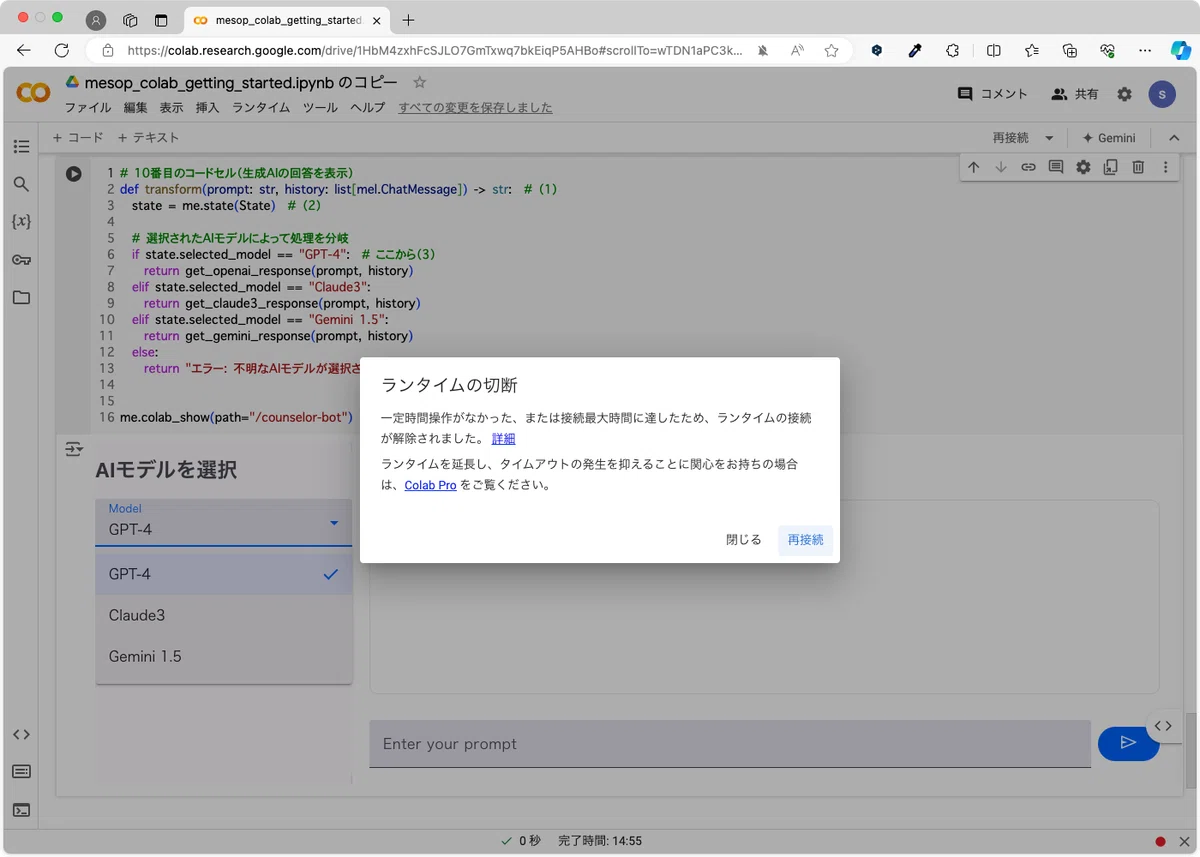The height and width of the screenshot is (857, 1200).
Task: Open the Gemini assistant button
Action: (x=1109, y=138)
